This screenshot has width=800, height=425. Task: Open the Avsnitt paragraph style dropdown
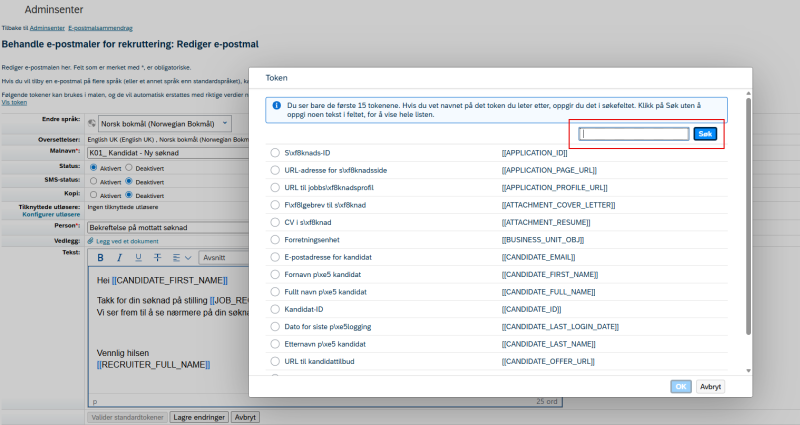click(223, 258)
